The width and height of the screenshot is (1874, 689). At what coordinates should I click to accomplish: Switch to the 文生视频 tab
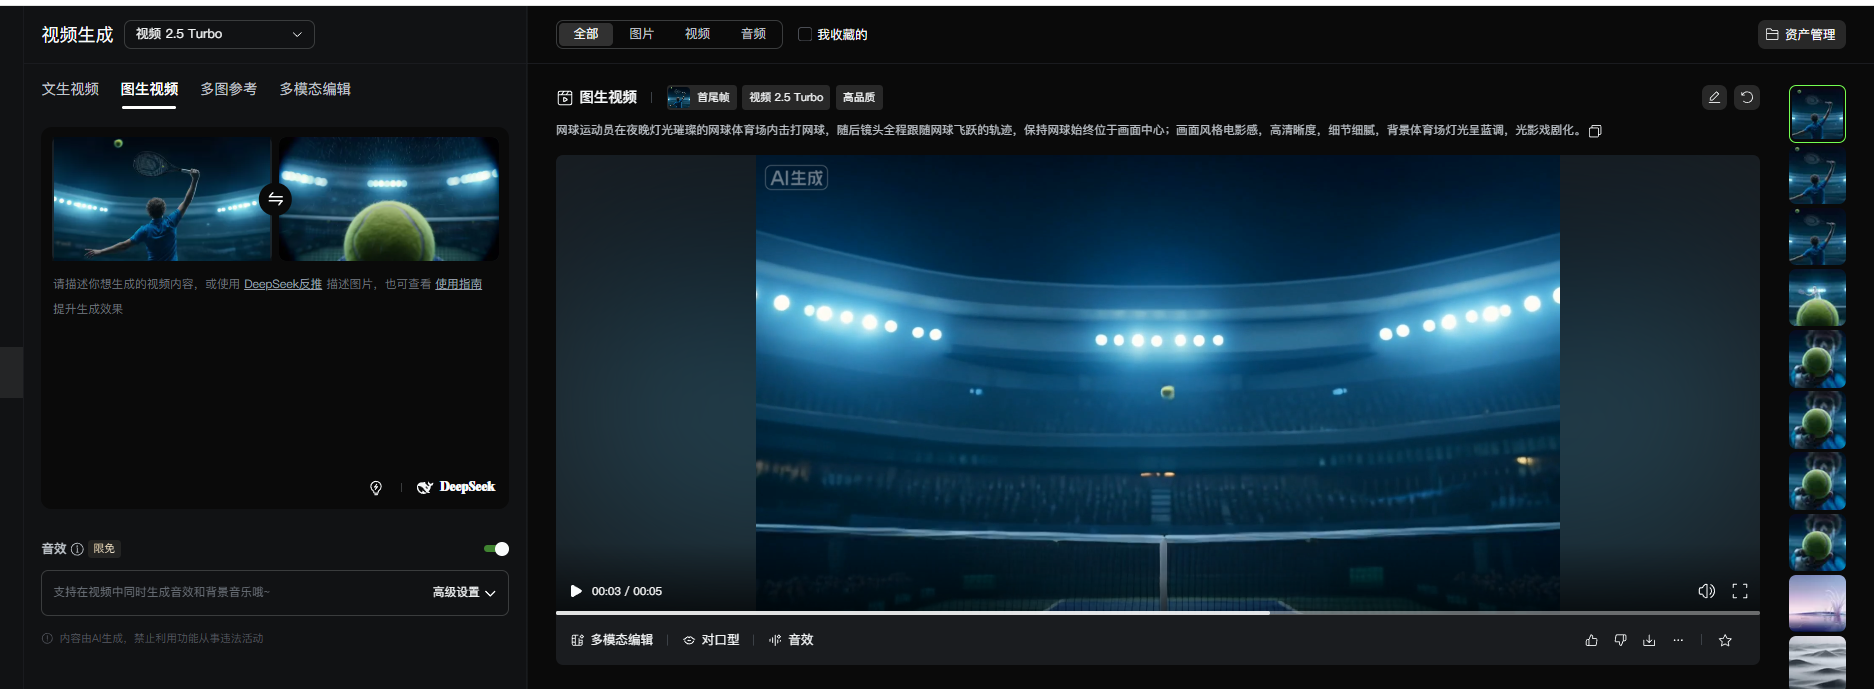click(70, 89)
